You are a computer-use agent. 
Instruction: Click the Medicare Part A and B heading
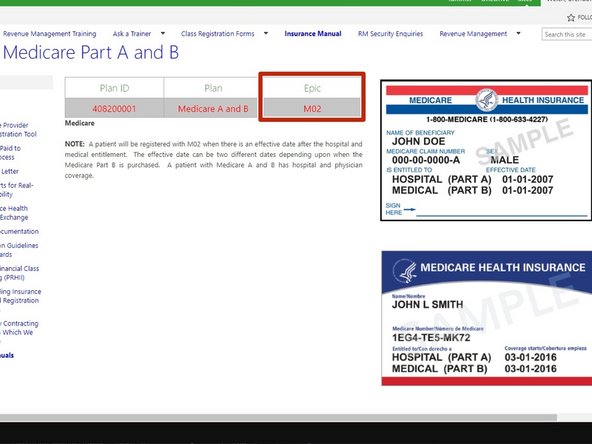[91, 52]
